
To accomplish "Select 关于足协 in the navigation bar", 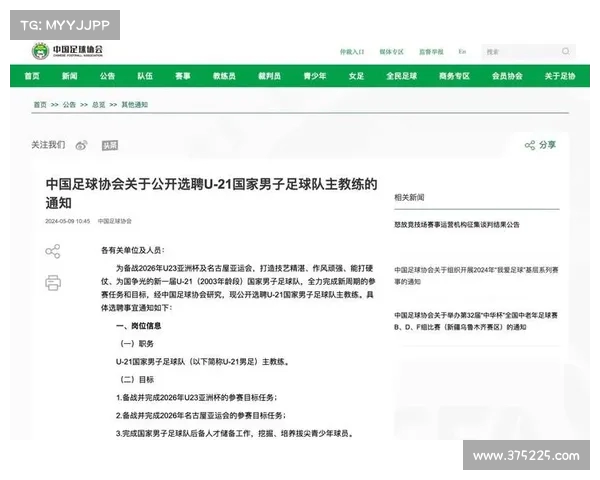I will point(560,76).
